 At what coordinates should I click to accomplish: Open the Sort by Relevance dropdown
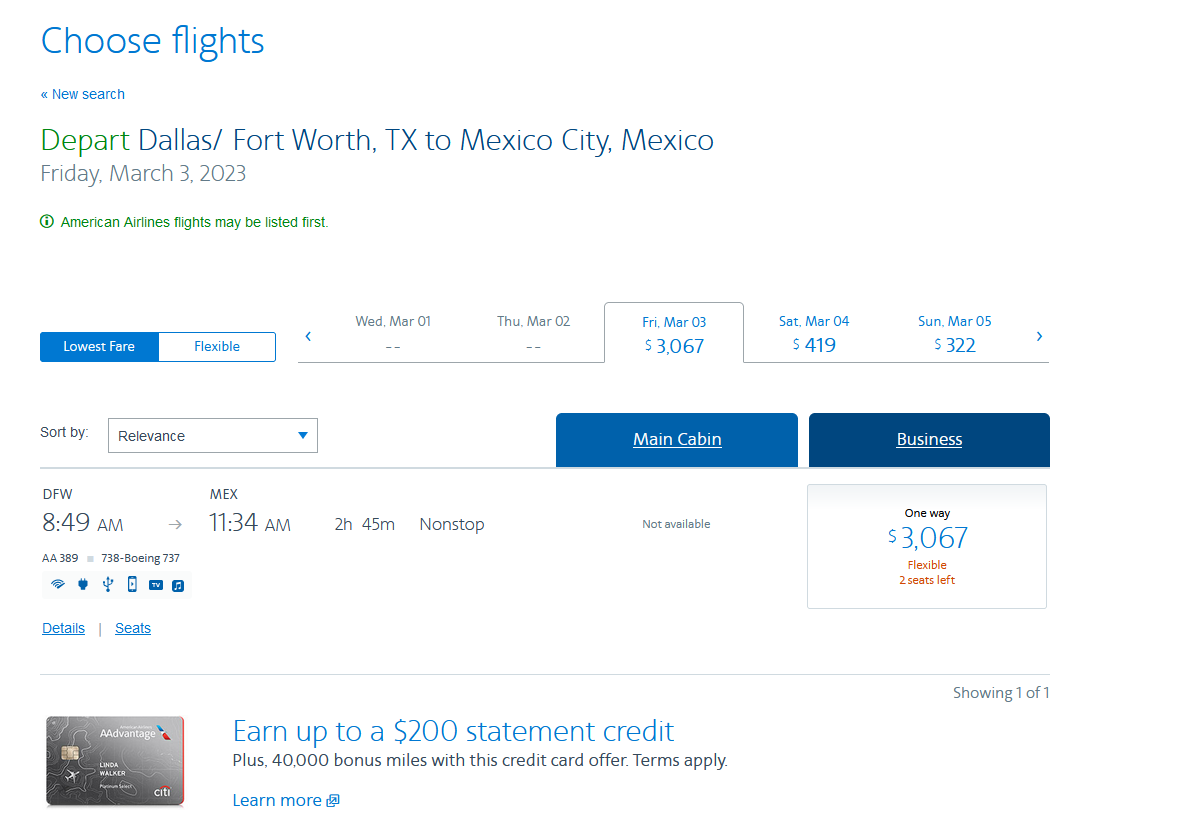212,436
